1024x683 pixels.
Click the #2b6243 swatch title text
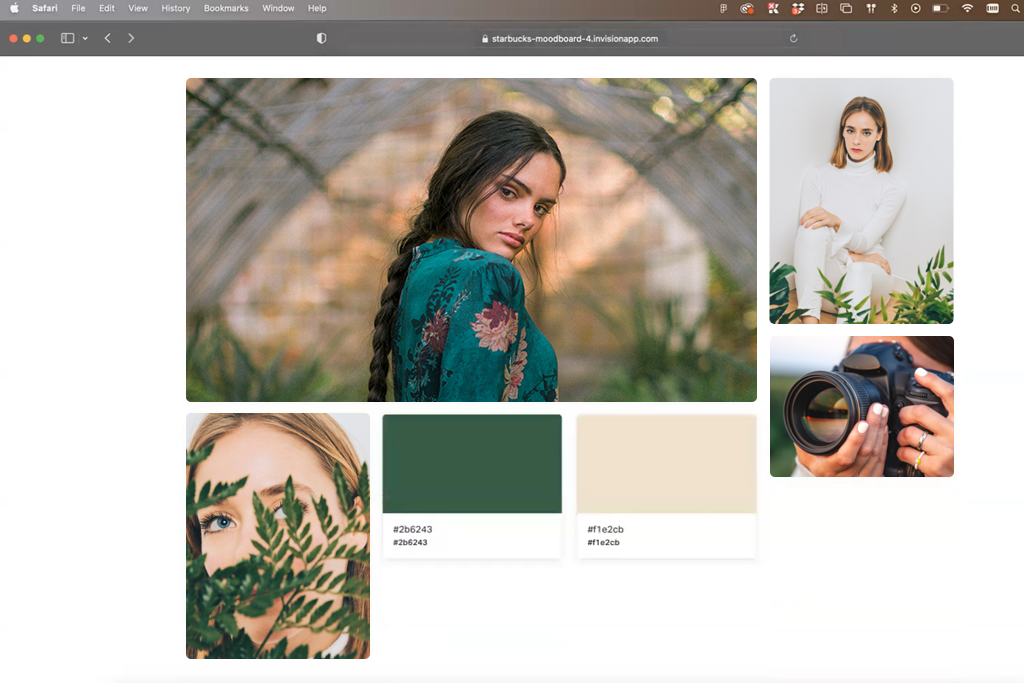413,529
